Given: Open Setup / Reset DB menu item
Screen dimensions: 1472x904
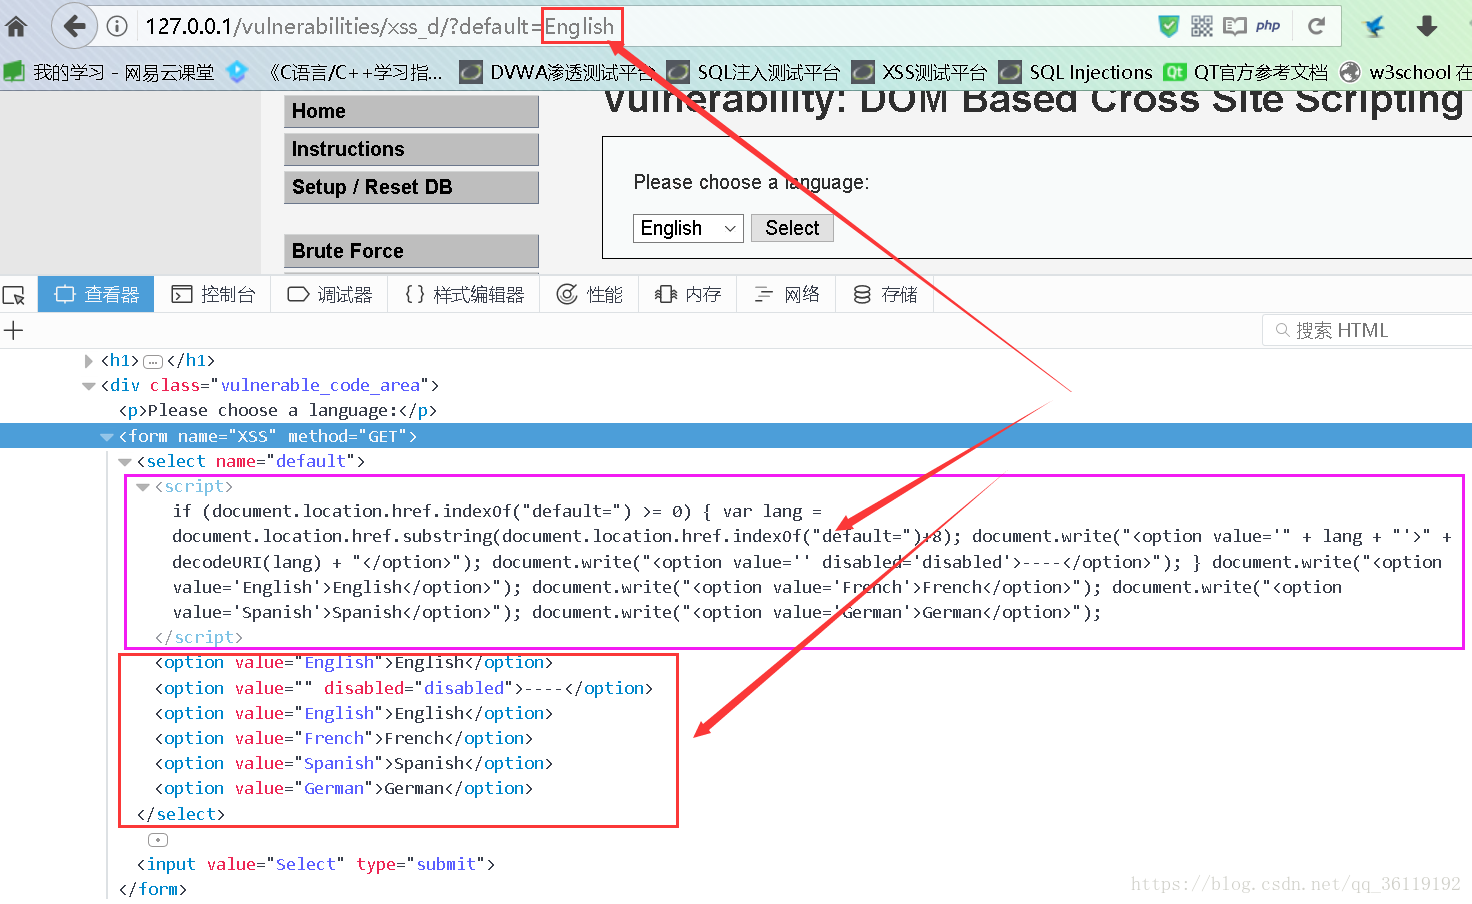Looking at the screenshot, I should pos(412,187).
